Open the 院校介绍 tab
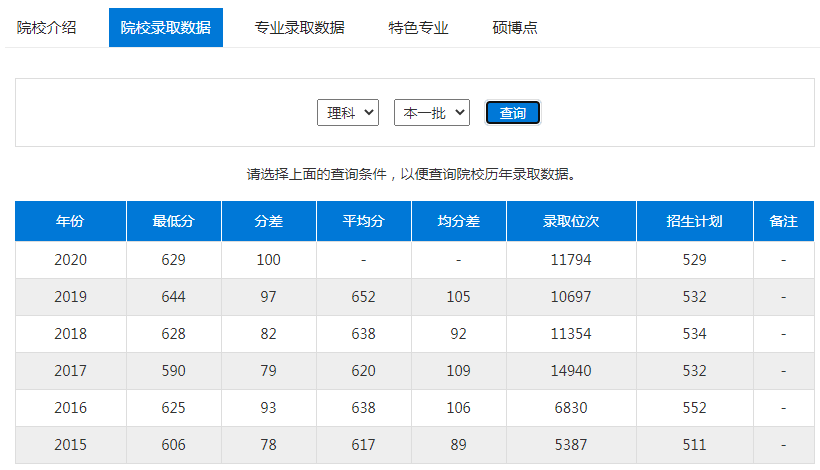The width and height of the screenshot is (820, 470). [x=46, y=27]
